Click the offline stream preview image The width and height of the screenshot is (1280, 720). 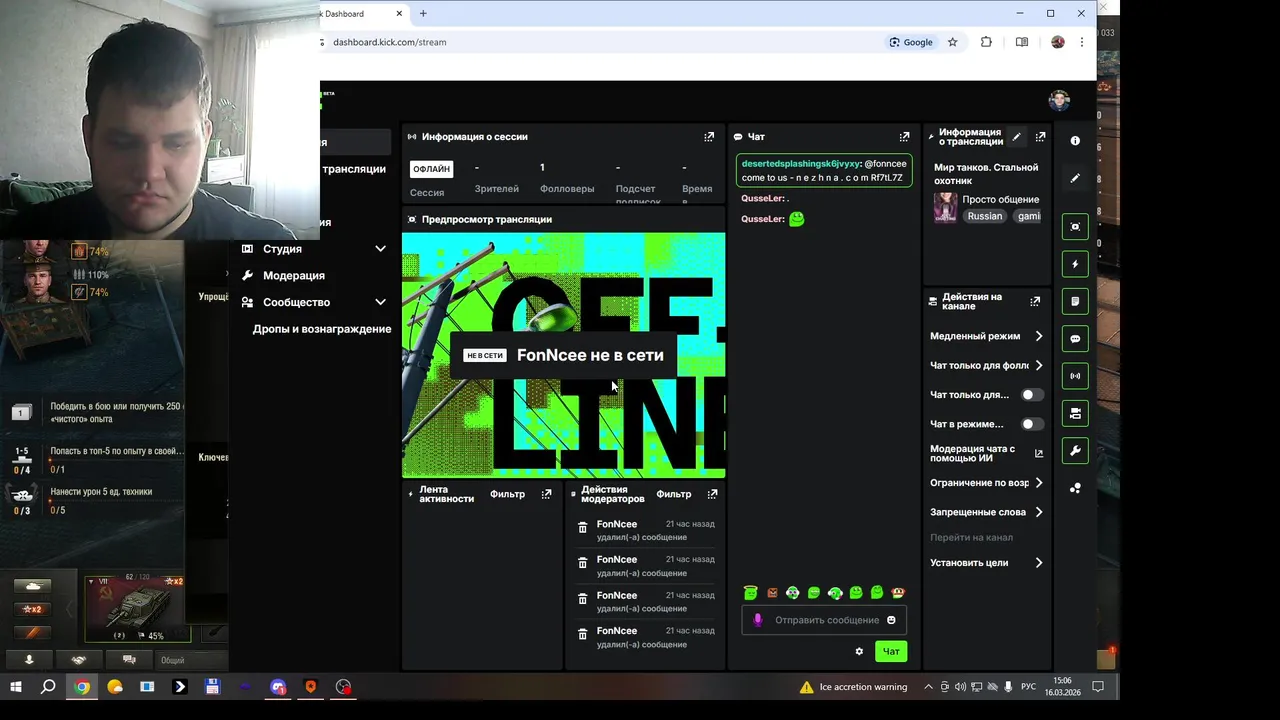(x=563, y=356)
